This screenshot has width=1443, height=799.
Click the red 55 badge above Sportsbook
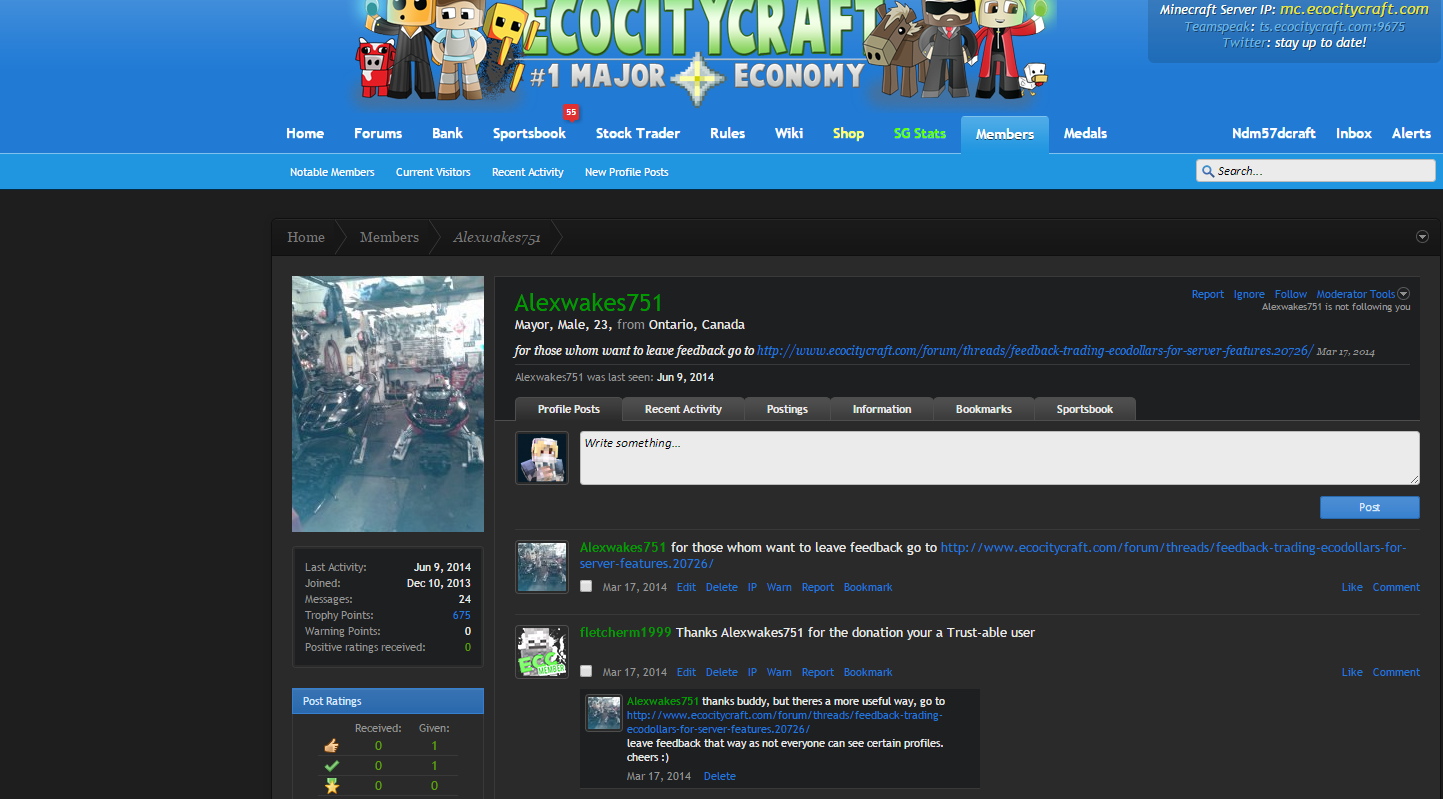click(571, 112)
